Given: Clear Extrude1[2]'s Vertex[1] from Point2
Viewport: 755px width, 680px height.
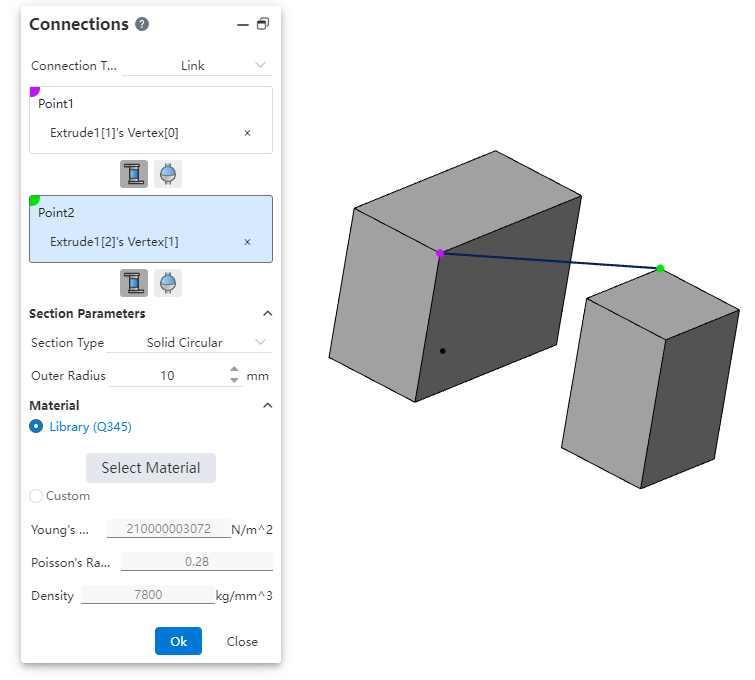Looking at the screenshot, I should tap(248, 242).
